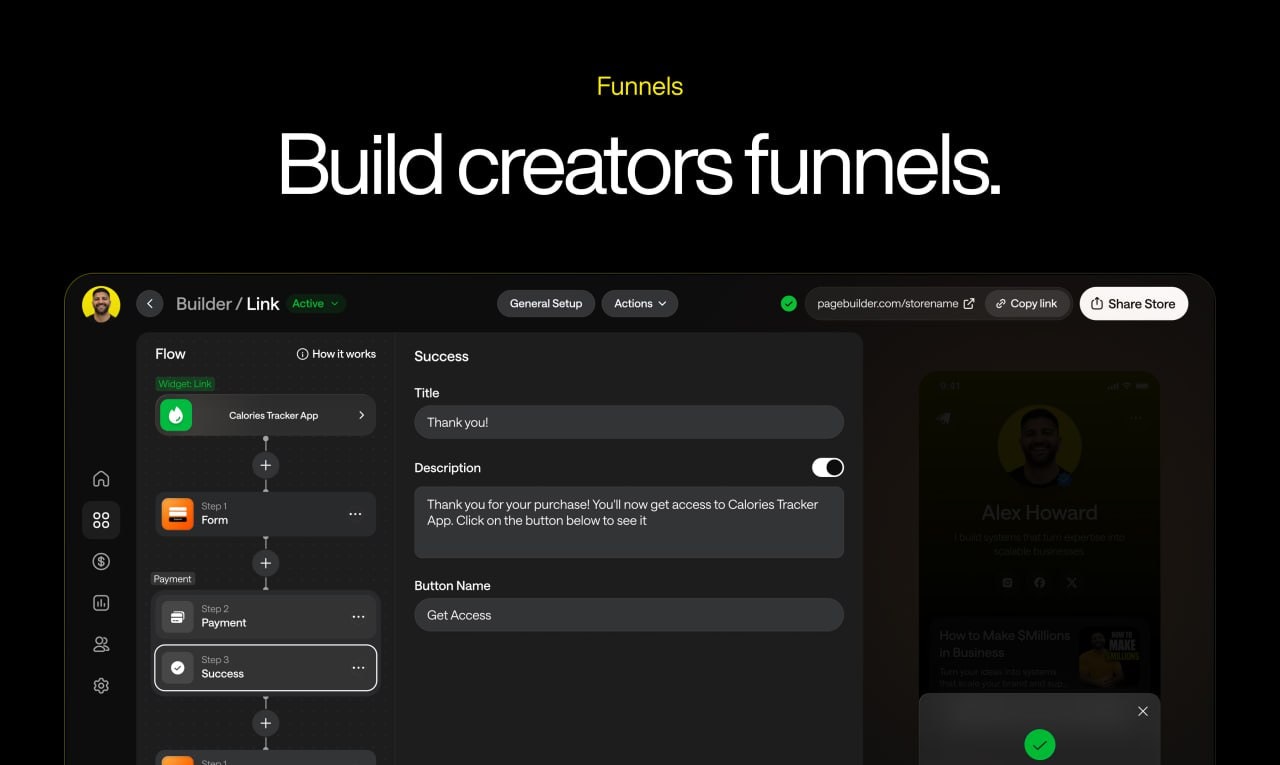Add a step with the plus button below Form
This screenshot has width=1280, height=765.
point(265,563)
